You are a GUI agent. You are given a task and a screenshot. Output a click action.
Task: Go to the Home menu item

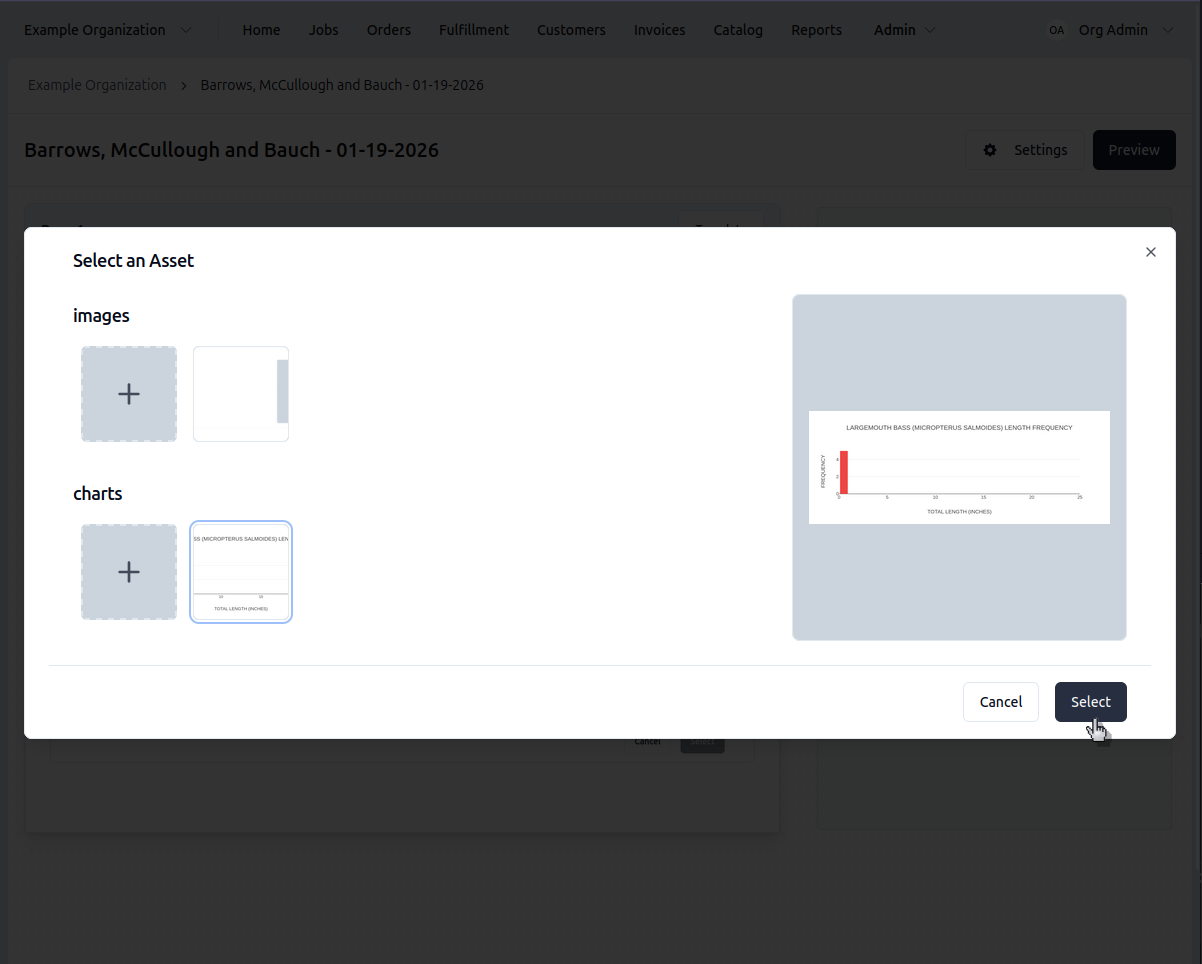[x=261, y=30]
